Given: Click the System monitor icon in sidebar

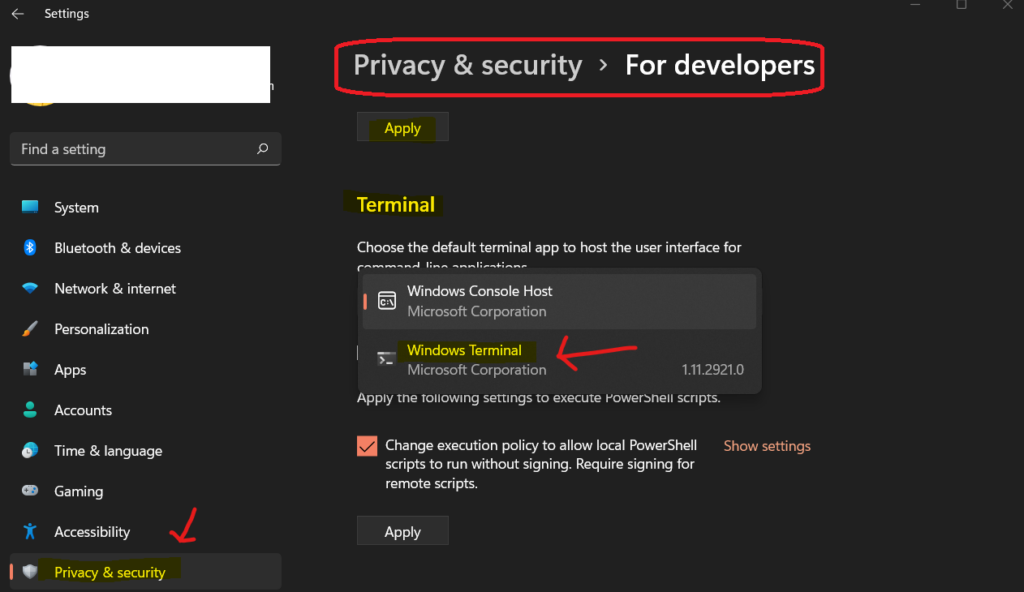Looking at the screenshot, I should 30,207.
